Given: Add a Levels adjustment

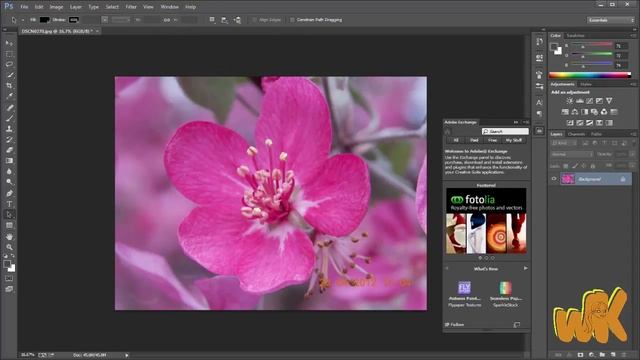Looking at the screenshot, I should tap(580, 101).
